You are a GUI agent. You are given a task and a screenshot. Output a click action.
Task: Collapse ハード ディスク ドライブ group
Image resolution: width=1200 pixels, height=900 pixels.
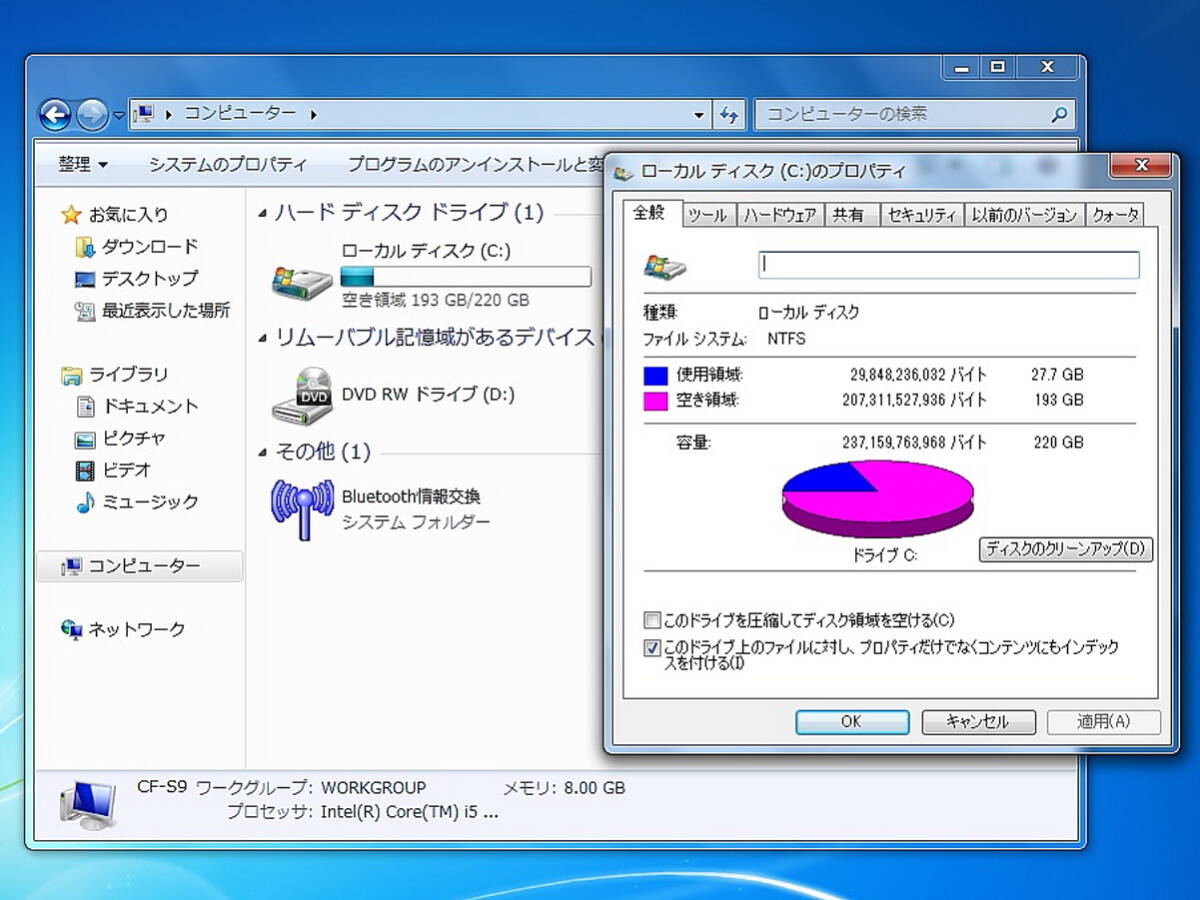pos(263,213)
